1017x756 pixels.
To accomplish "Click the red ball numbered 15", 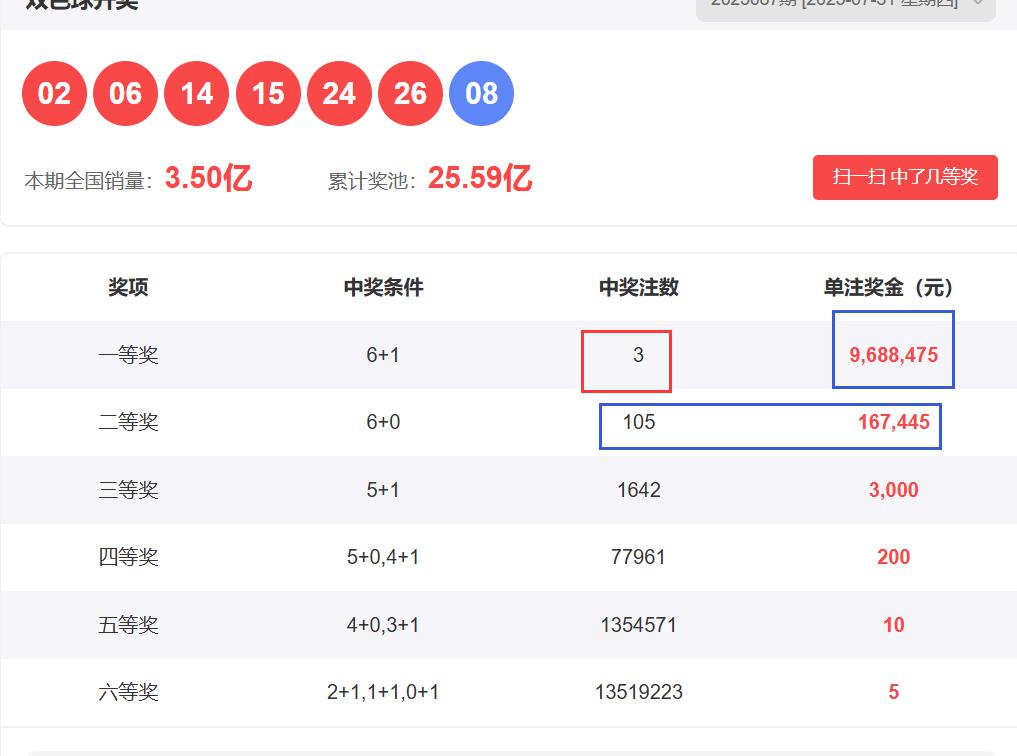I will pyautogui.click(x=268, y=94).
